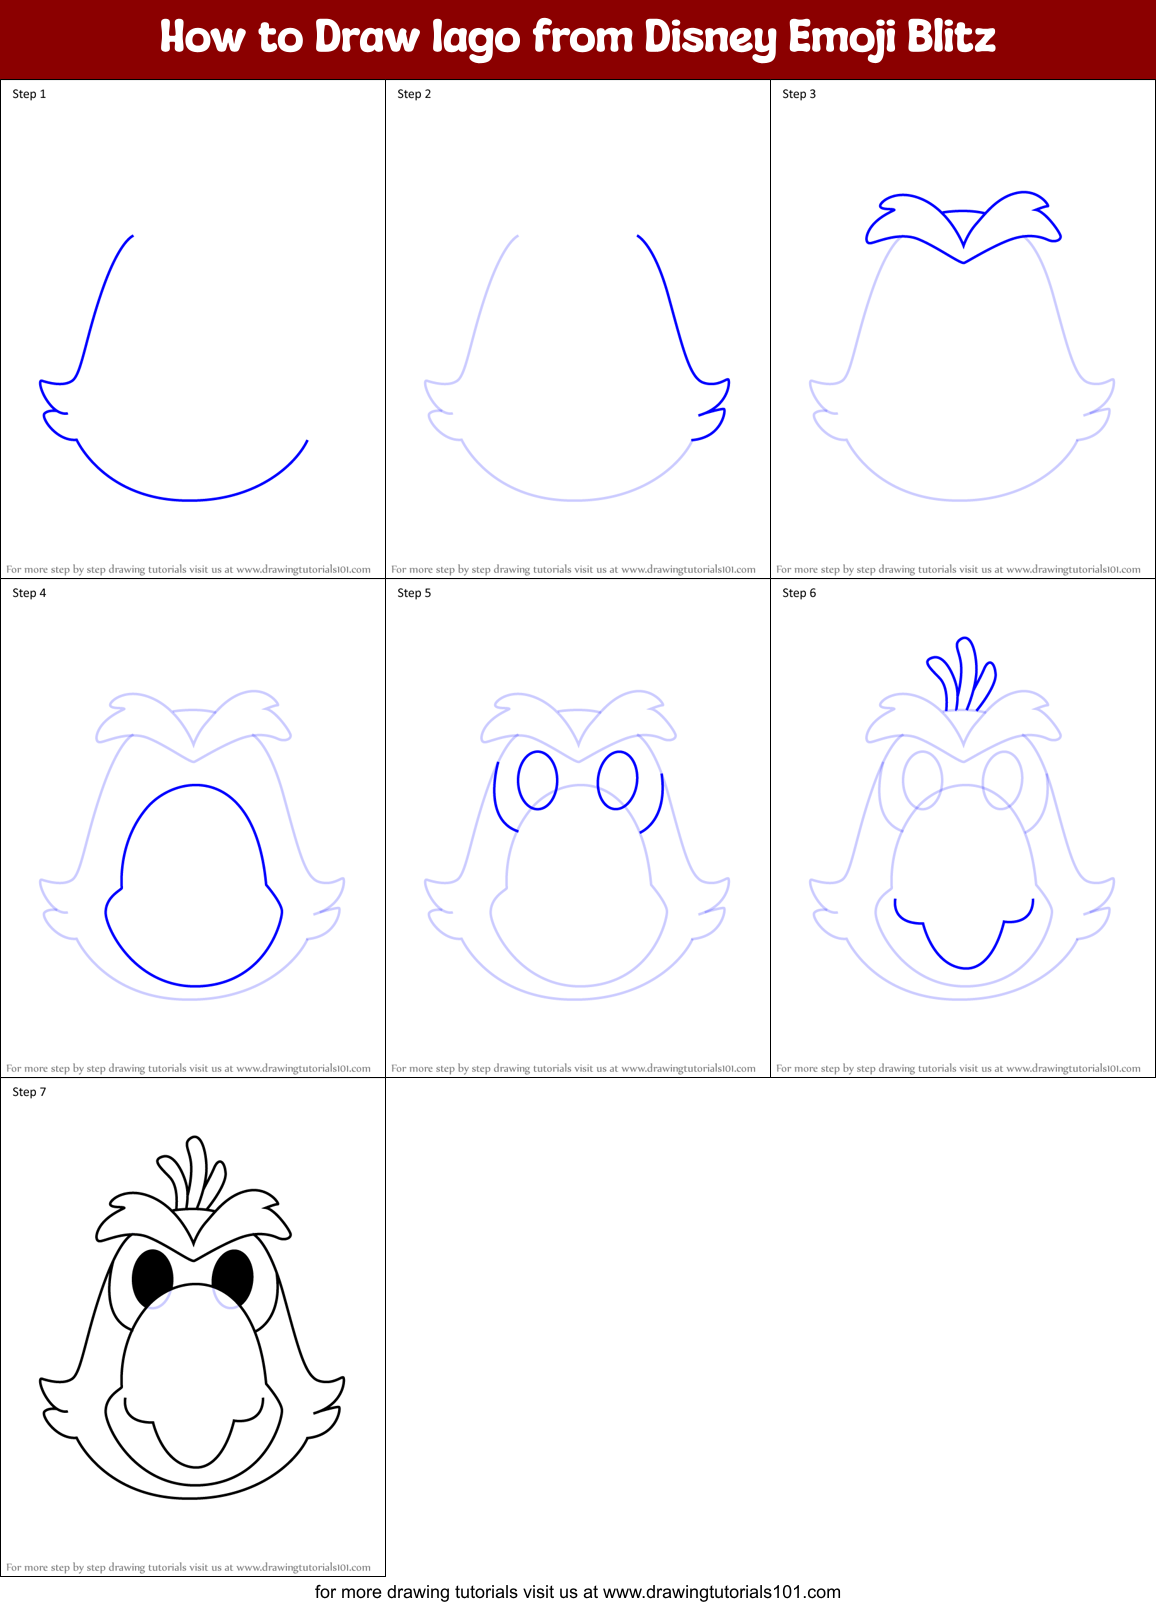
Task: Click the title 'How to Draw Iago from Disney Emoji Blitz'
Action: pos(578,38)
